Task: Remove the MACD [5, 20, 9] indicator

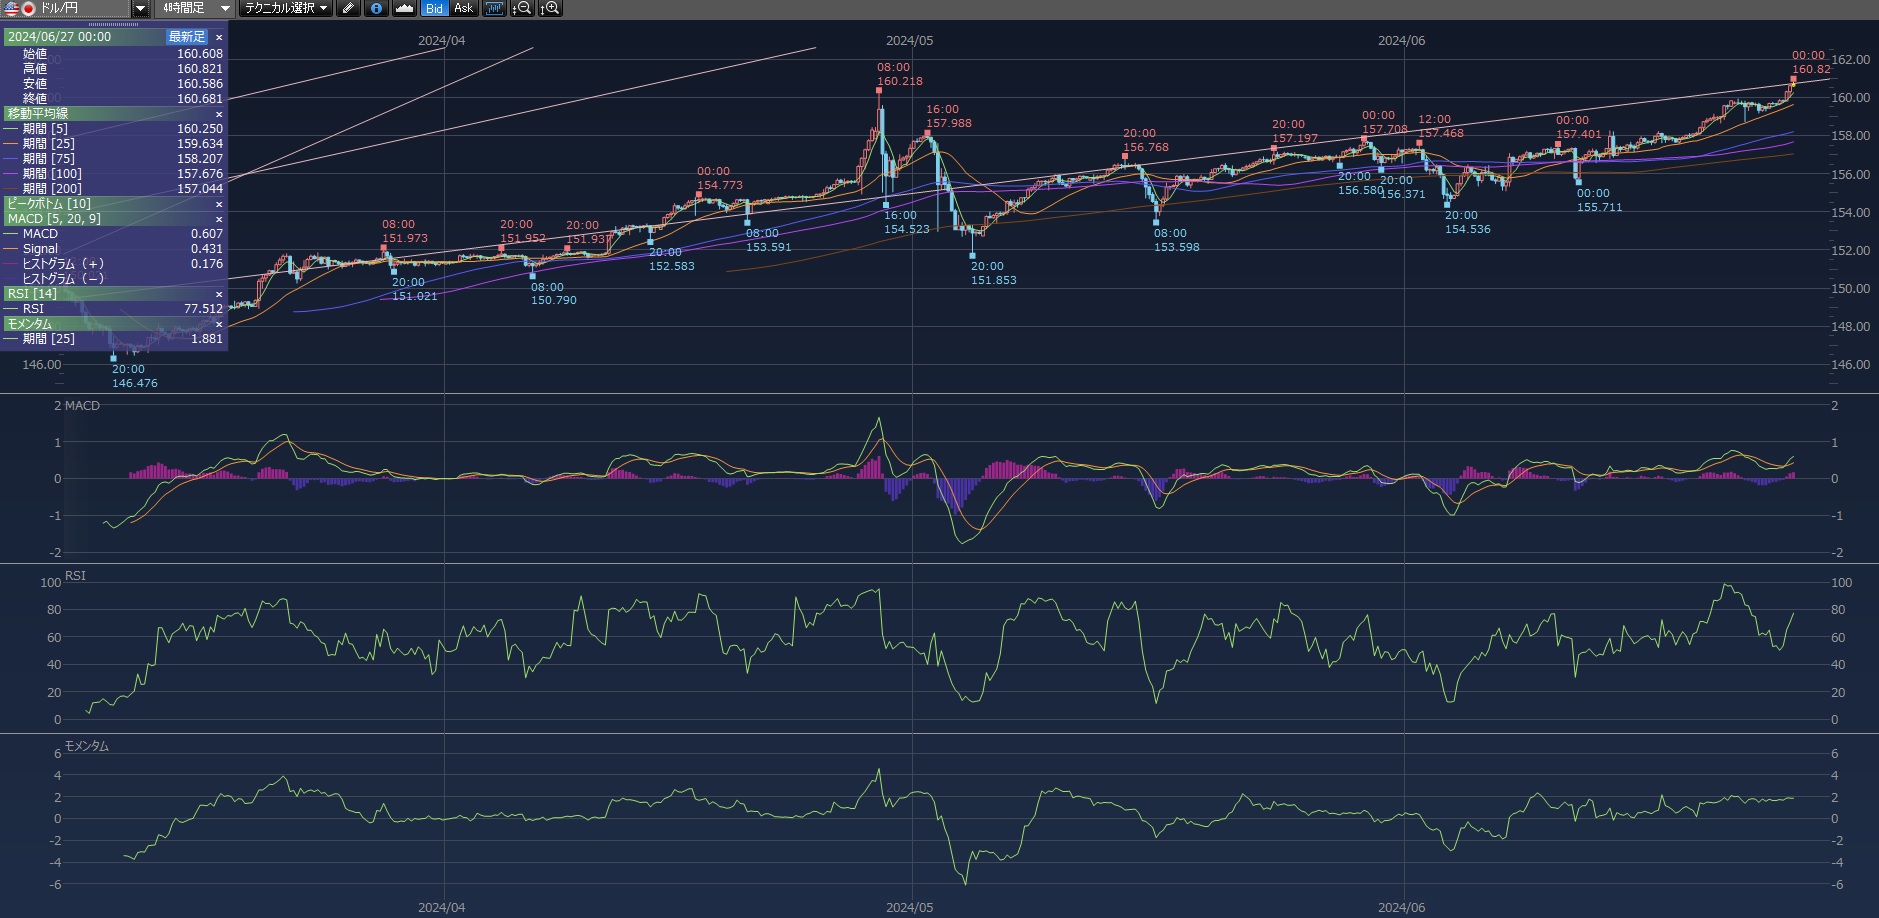Action: click(219, 219)
